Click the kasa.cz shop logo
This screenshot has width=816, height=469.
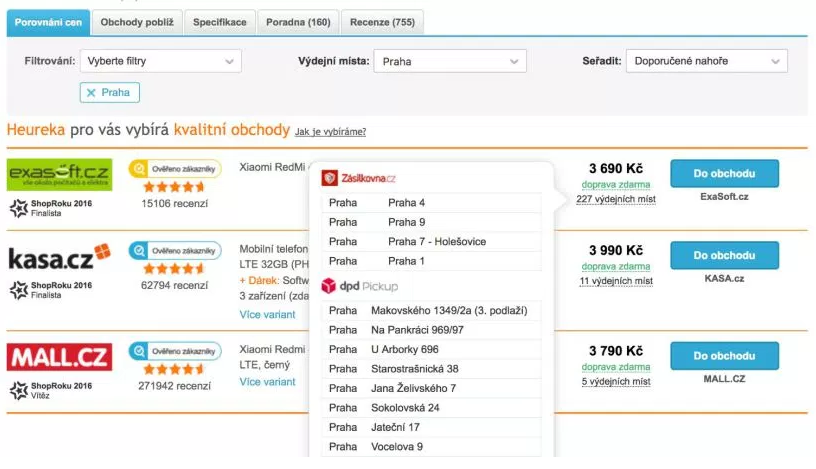tap(59, 257)
